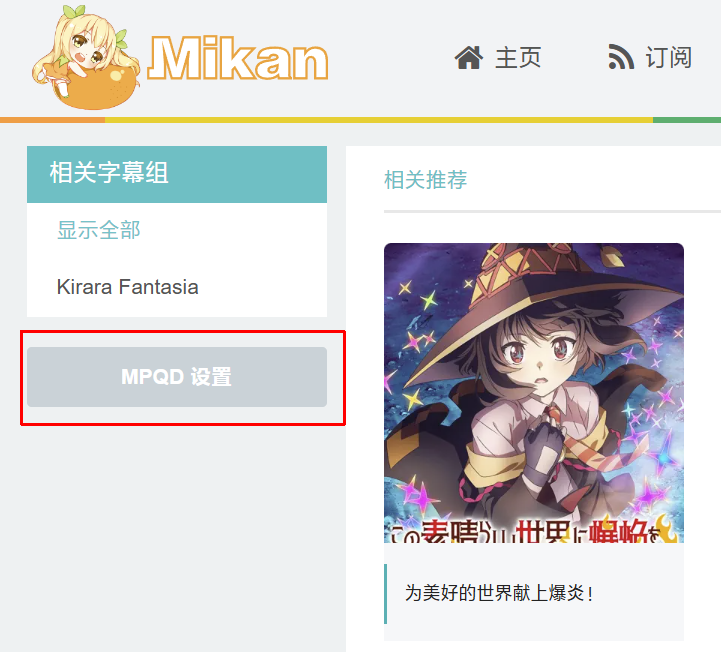The height and width of the screenshot is (652, 721).
Task: Click the green segment of the header stripe
Action: 687,120
